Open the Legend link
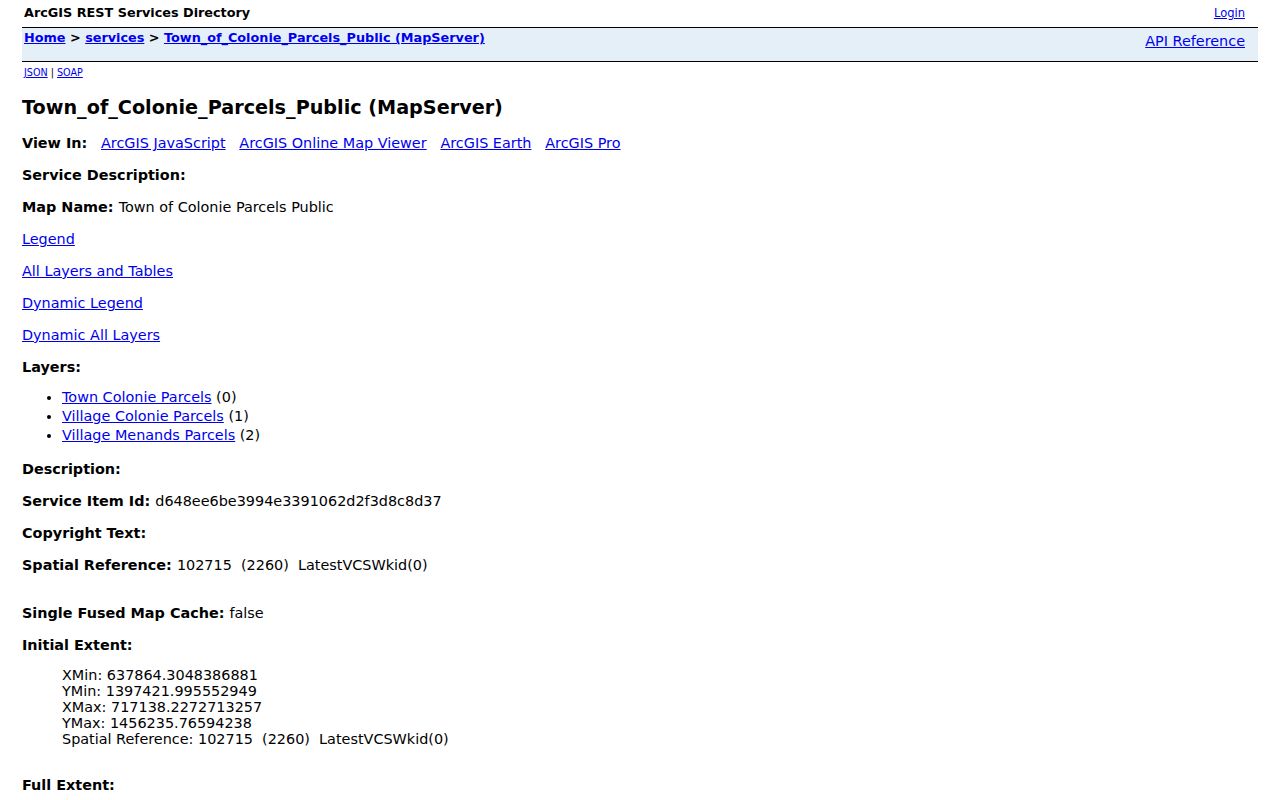Image resolution: width=1280 pixels, height=800 pixels. tap(48, 239)
